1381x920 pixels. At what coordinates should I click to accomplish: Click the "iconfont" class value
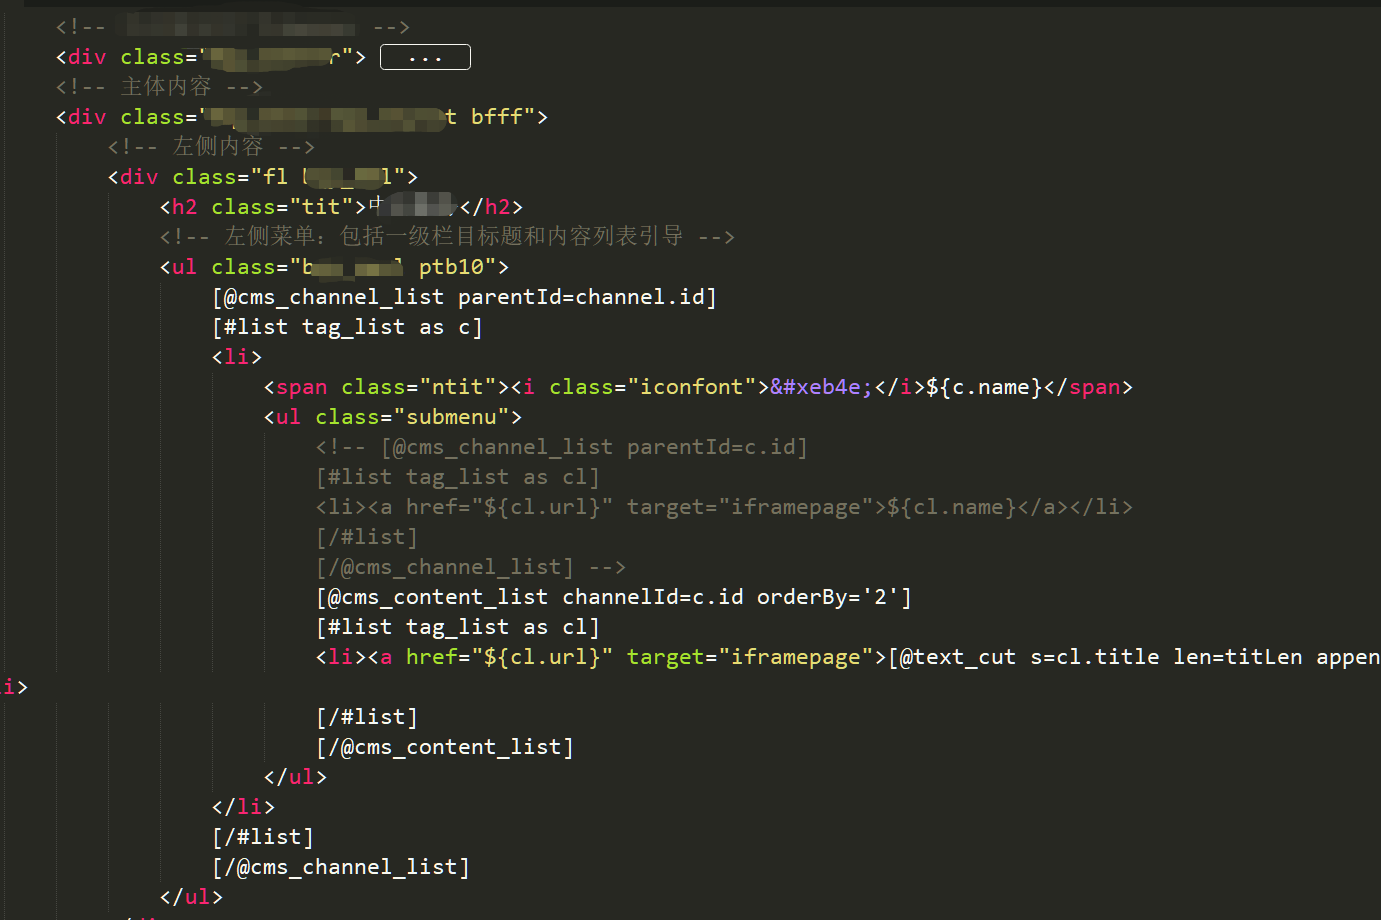[692, 387]
